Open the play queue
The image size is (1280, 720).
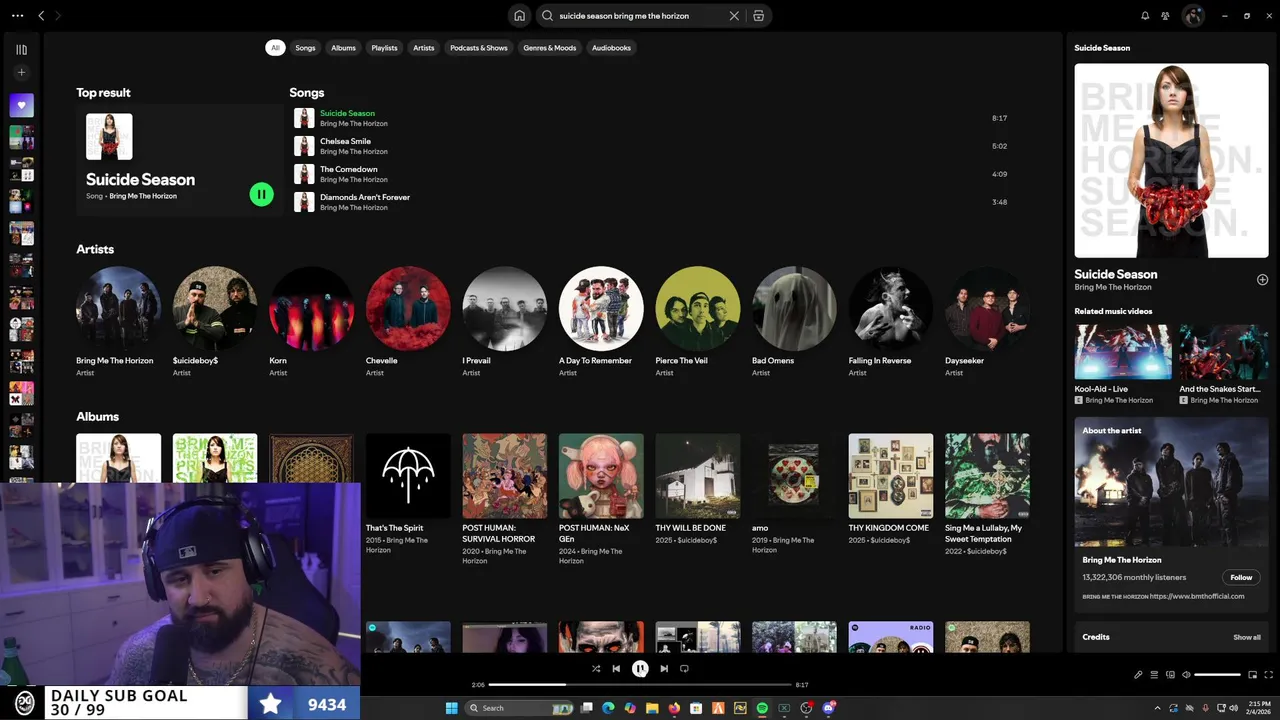coord(1154,675)
